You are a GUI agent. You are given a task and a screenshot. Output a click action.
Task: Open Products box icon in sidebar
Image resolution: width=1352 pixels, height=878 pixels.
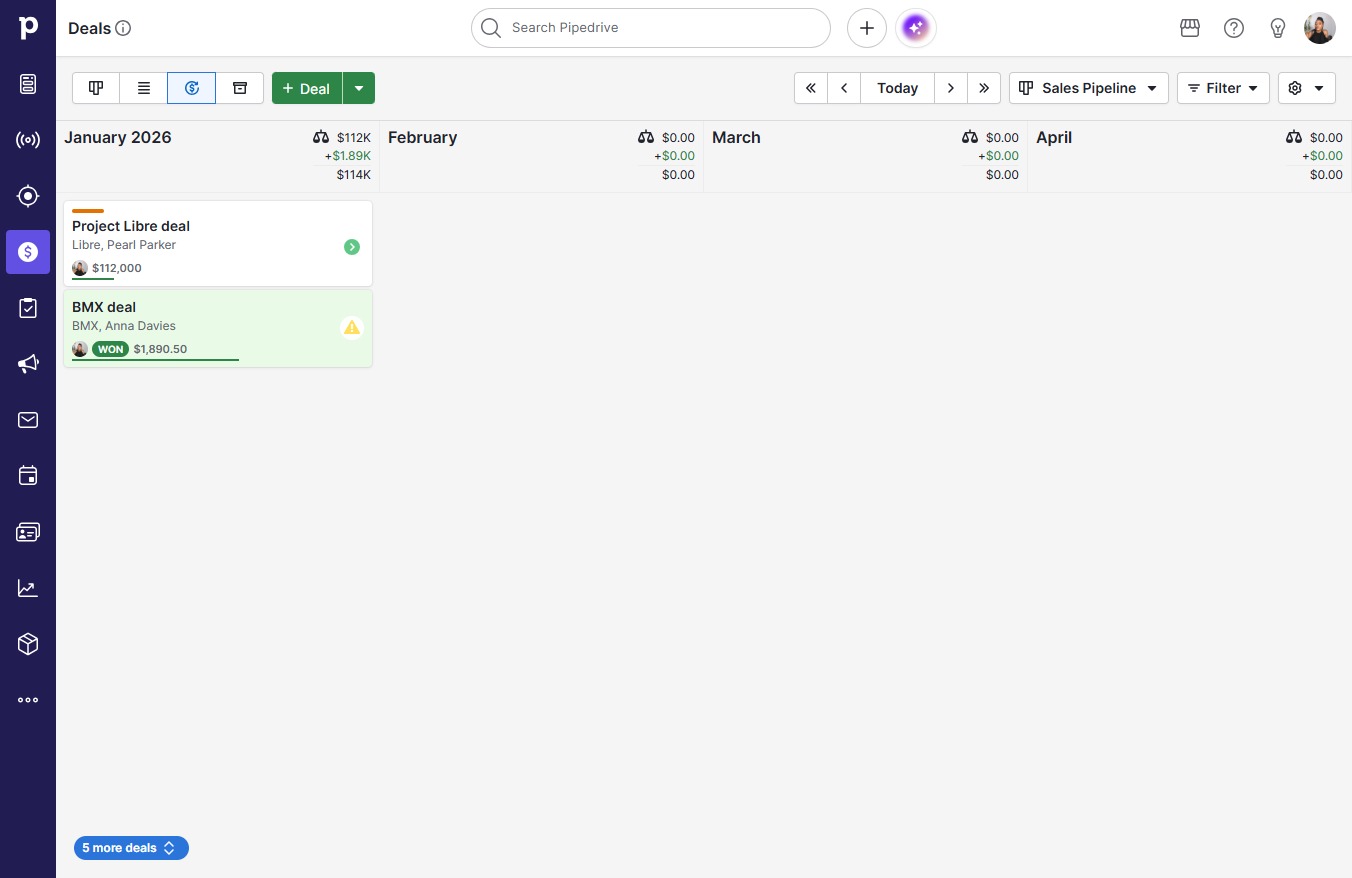[x=28, y=644]
